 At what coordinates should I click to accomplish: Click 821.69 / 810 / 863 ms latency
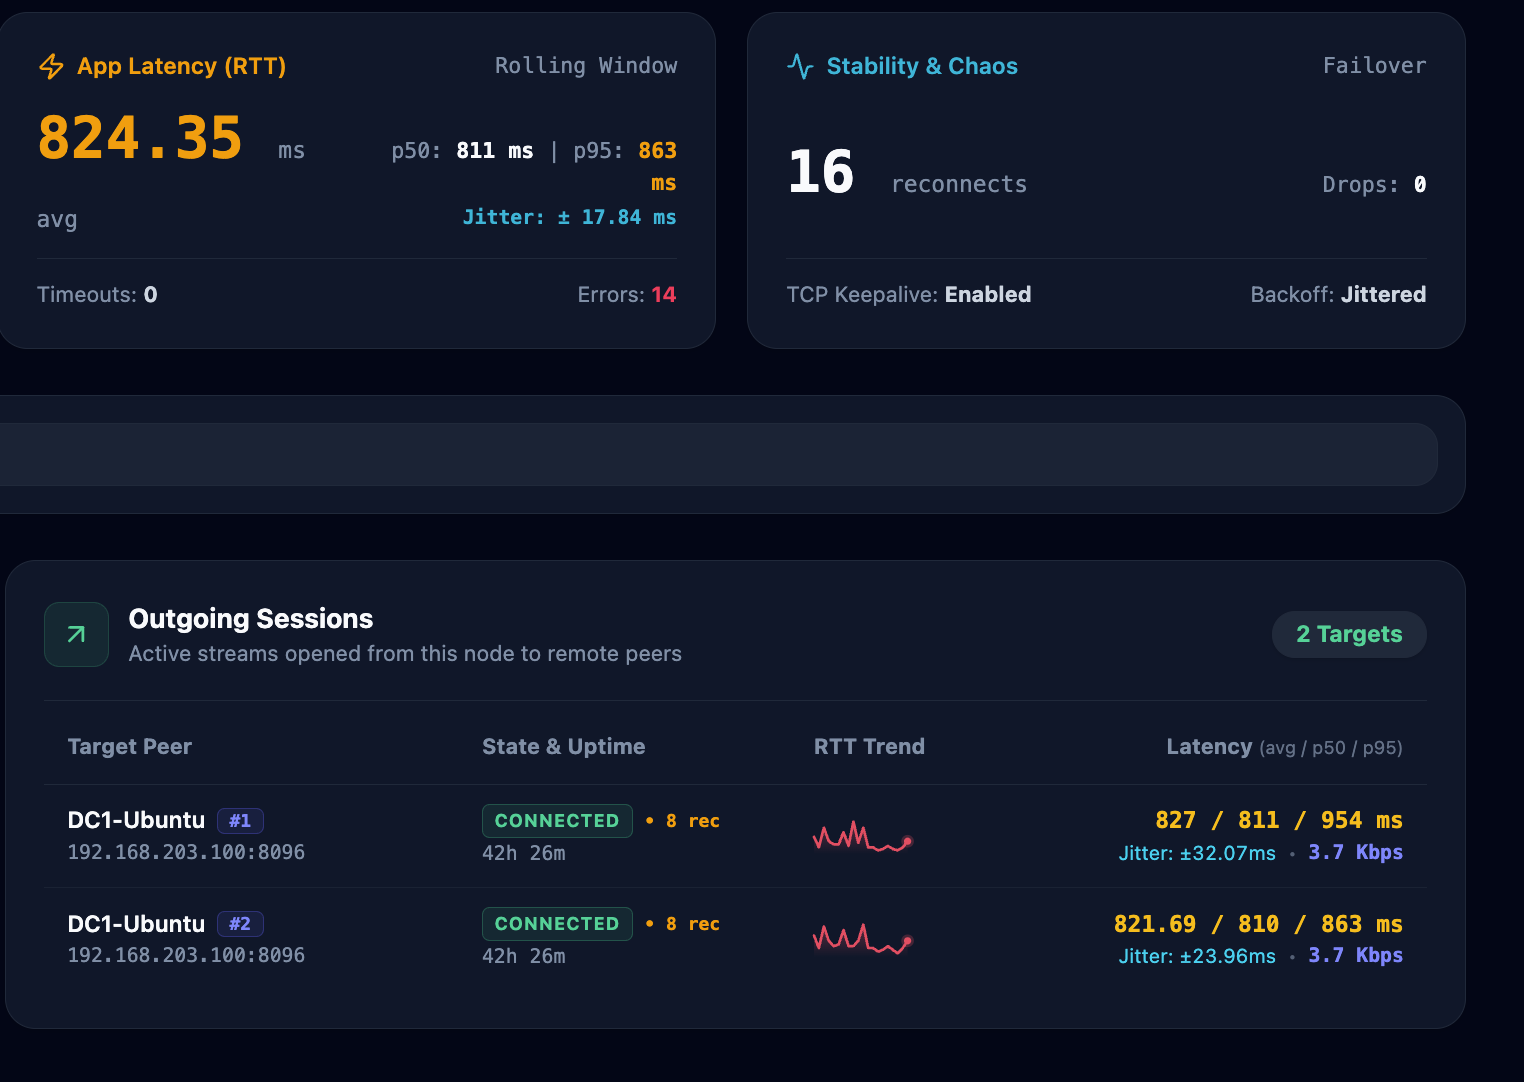click(x=1258, y=924)
